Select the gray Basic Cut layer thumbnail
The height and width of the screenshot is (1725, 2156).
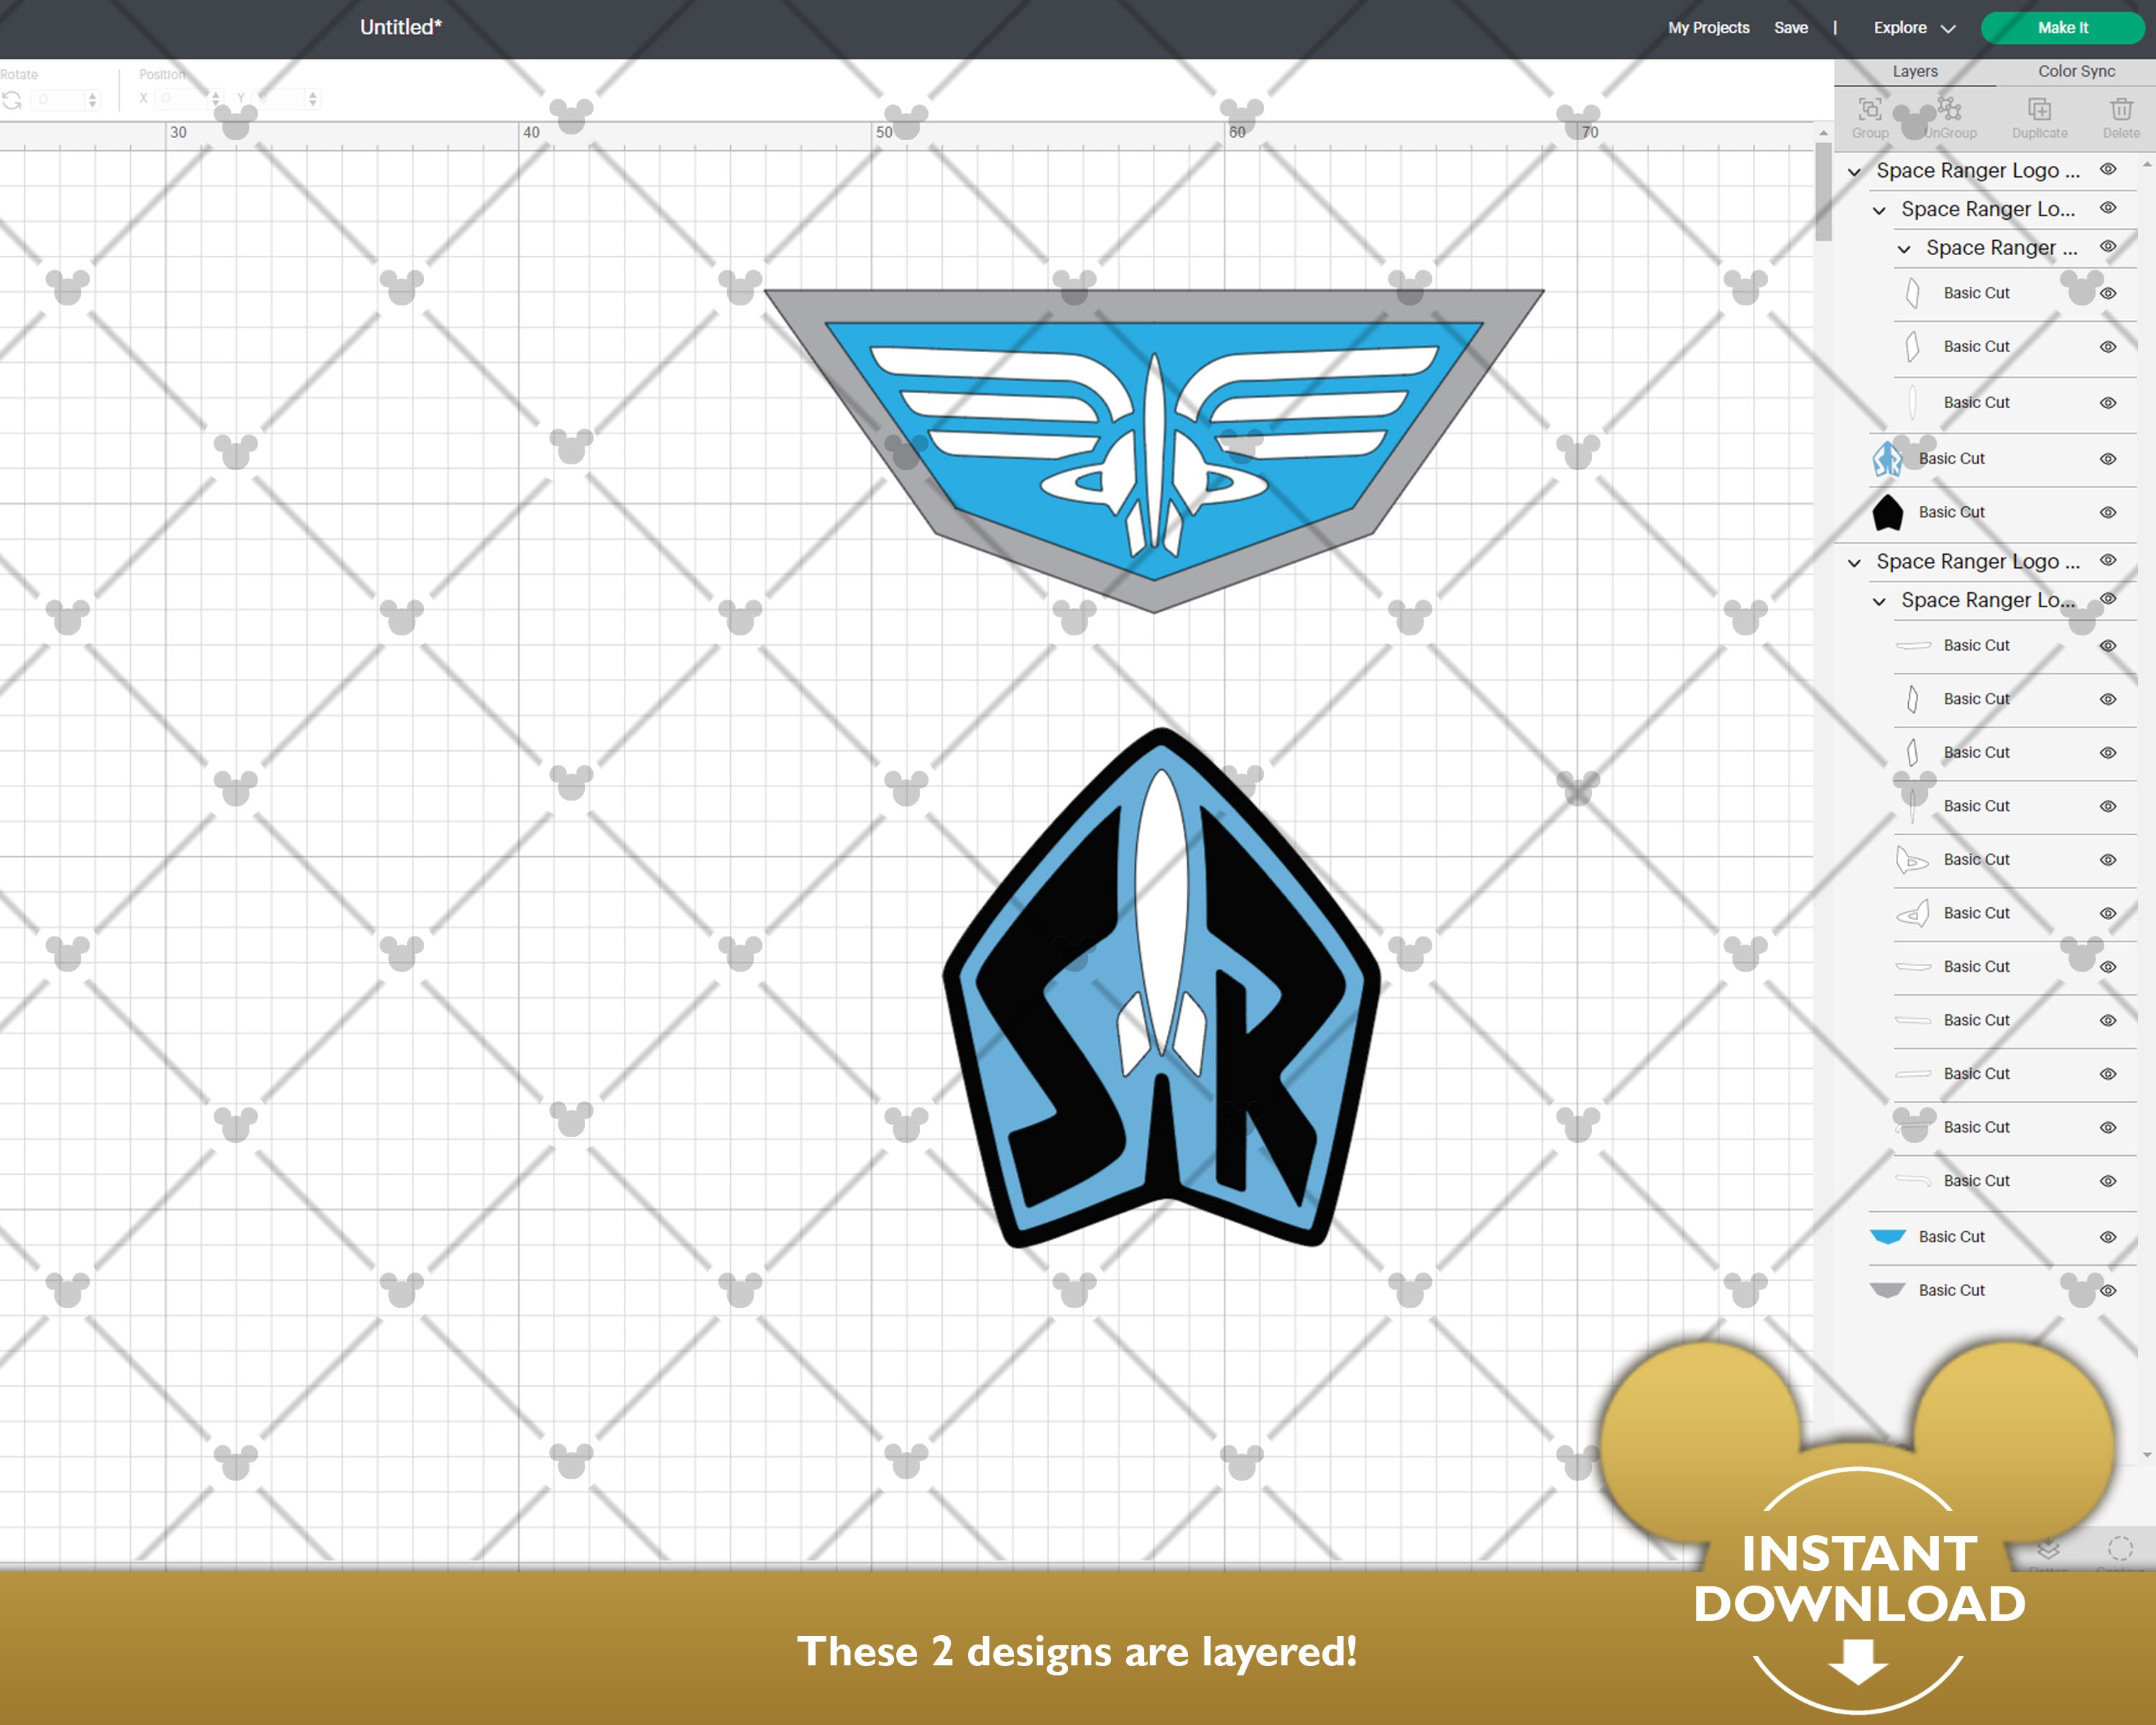pos(1889,1290)
